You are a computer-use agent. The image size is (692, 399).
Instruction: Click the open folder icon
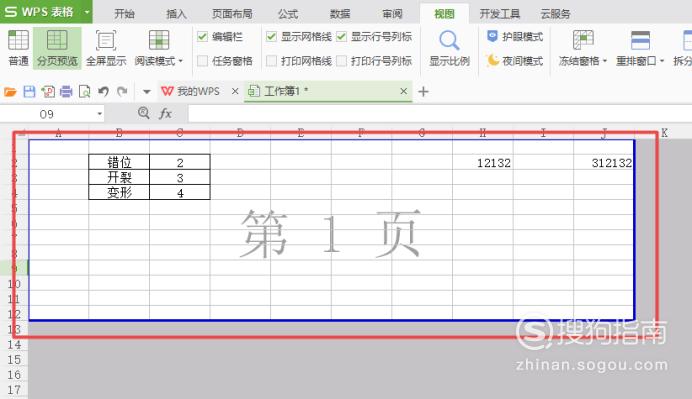10,91
